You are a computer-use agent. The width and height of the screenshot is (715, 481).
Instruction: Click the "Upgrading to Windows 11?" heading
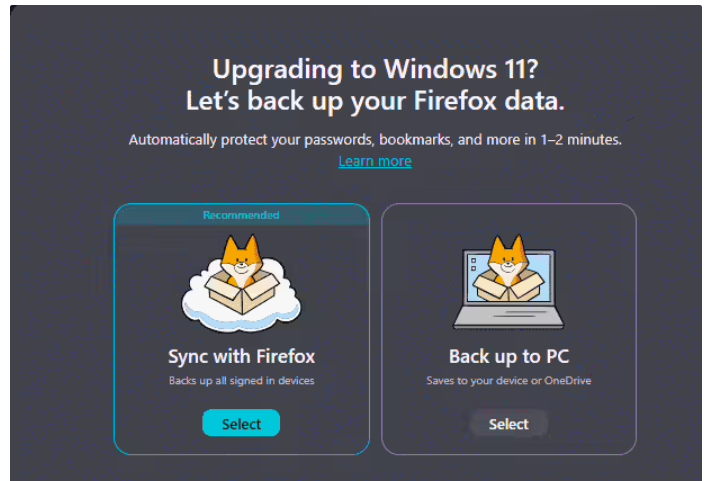(375, 70)
